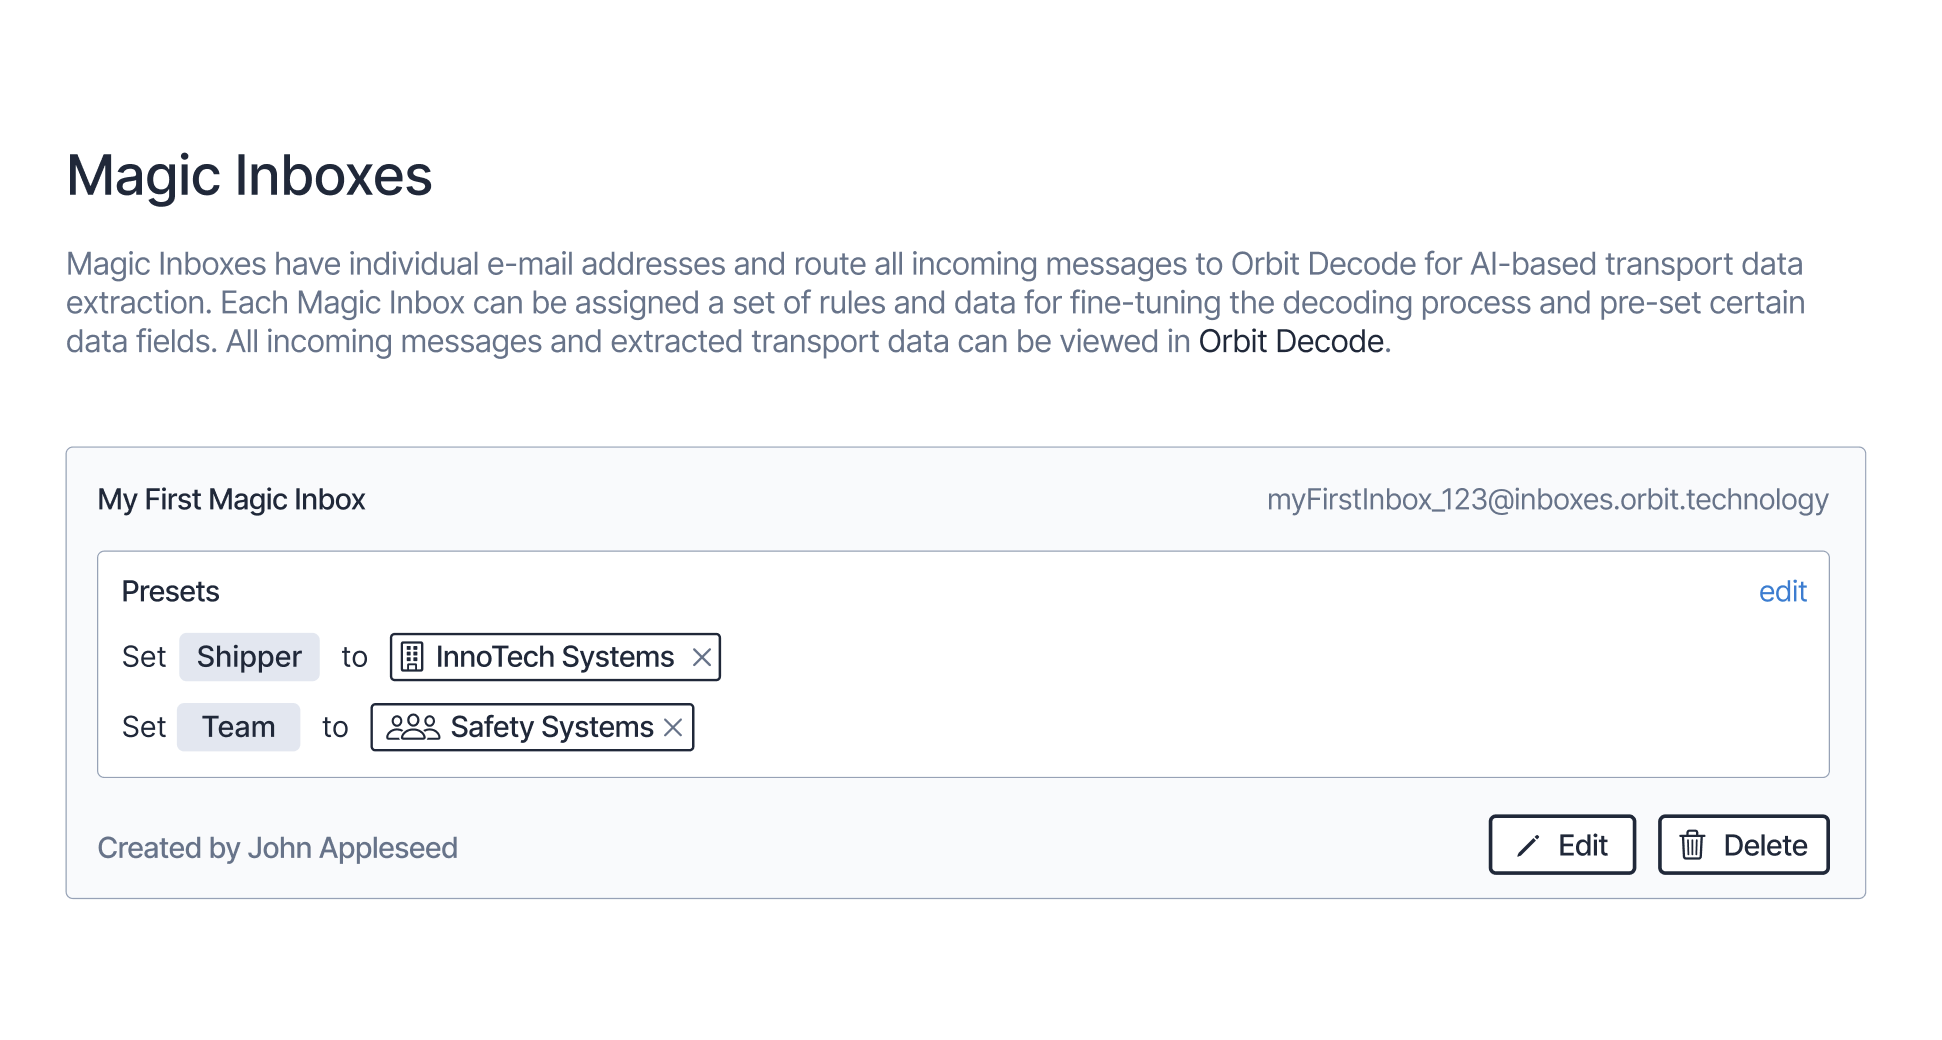
Task: Follow the Orbit Decode link in description
Action: (1291, 342)
